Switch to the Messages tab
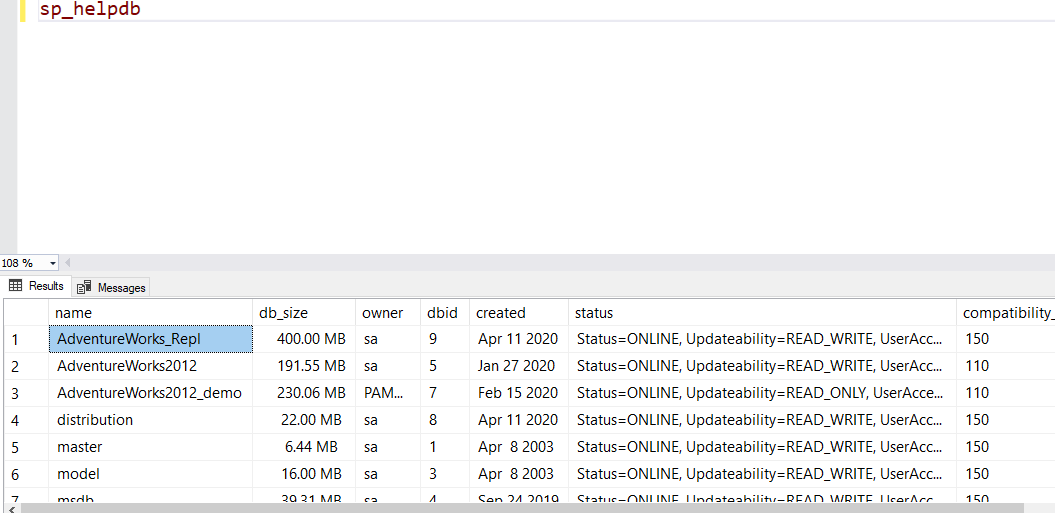The image size is (1055, 513). click(111, 287)
